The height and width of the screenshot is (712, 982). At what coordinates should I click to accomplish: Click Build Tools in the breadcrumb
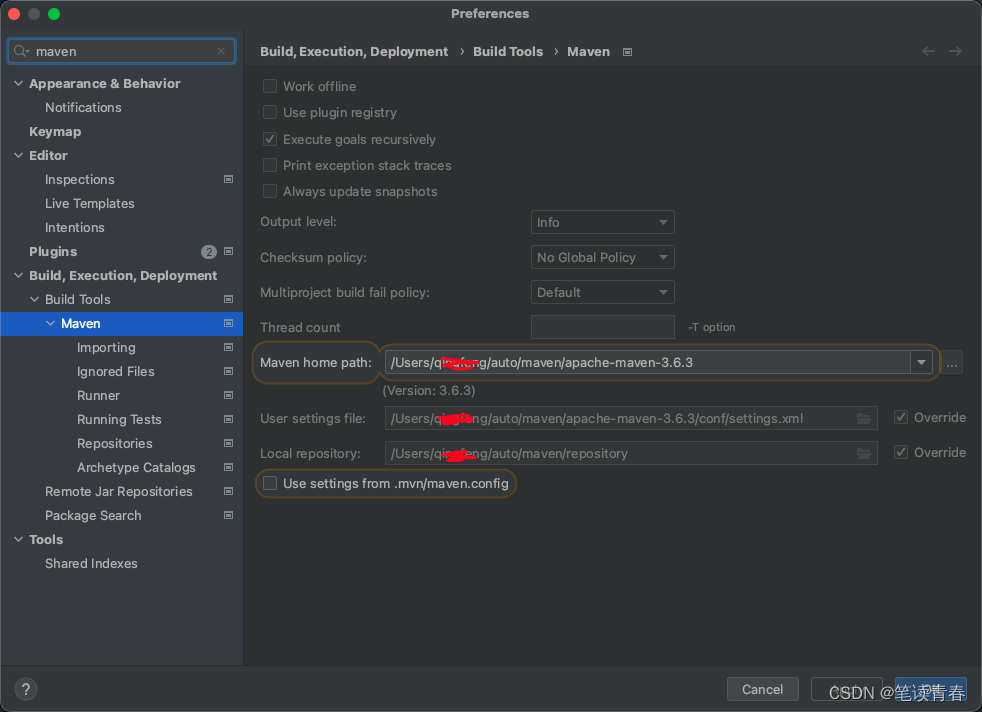pyautogui.click(x=508, y=51)
